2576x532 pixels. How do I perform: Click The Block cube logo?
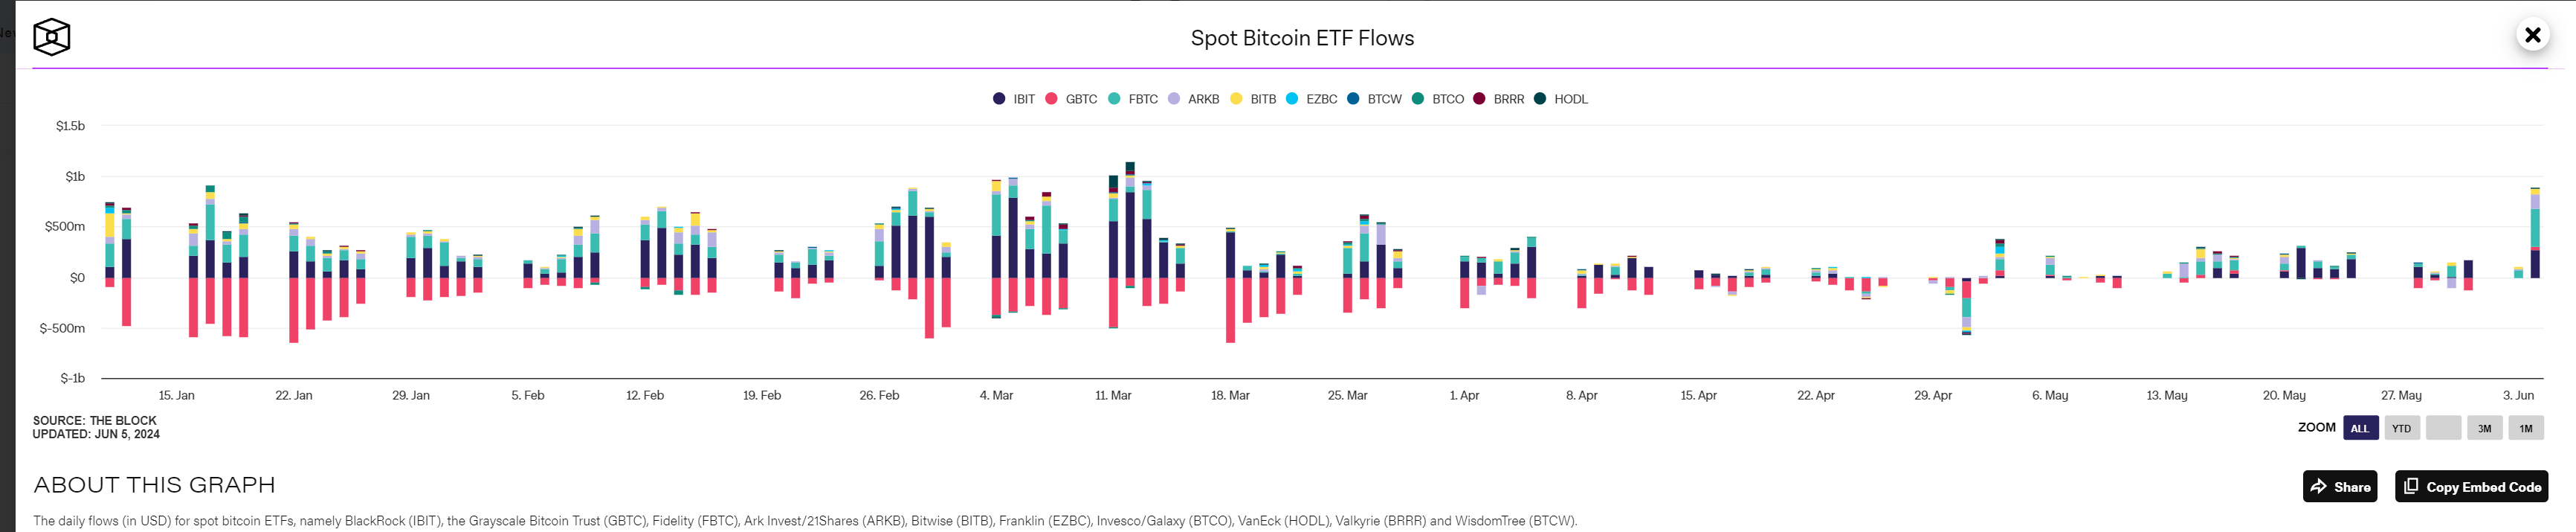[x=51, y=38]
